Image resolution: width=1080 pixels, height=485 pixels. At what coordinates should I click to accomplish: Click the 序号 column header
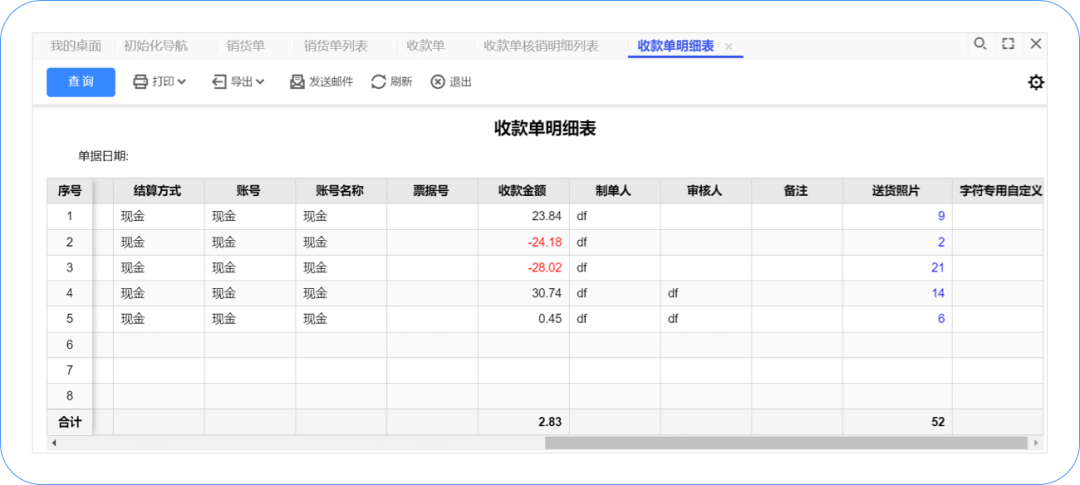click(x=70, y=191)
